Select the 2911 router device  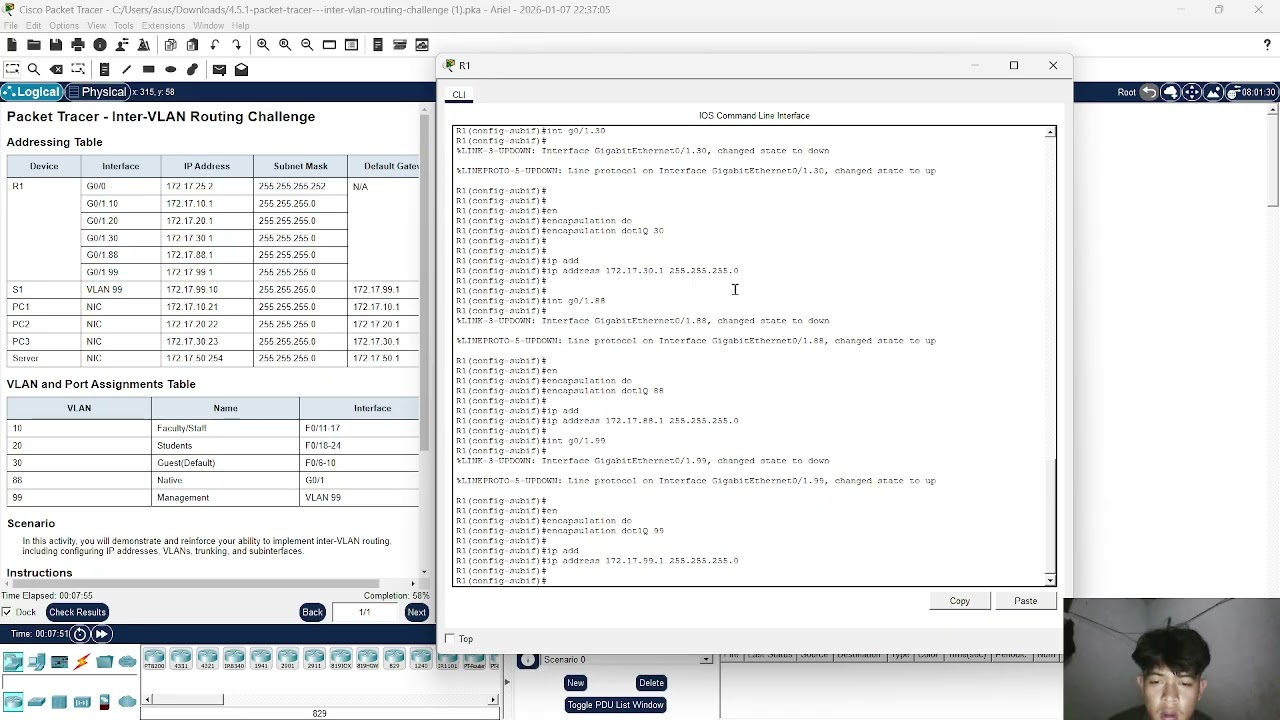[x=314, y=659]
